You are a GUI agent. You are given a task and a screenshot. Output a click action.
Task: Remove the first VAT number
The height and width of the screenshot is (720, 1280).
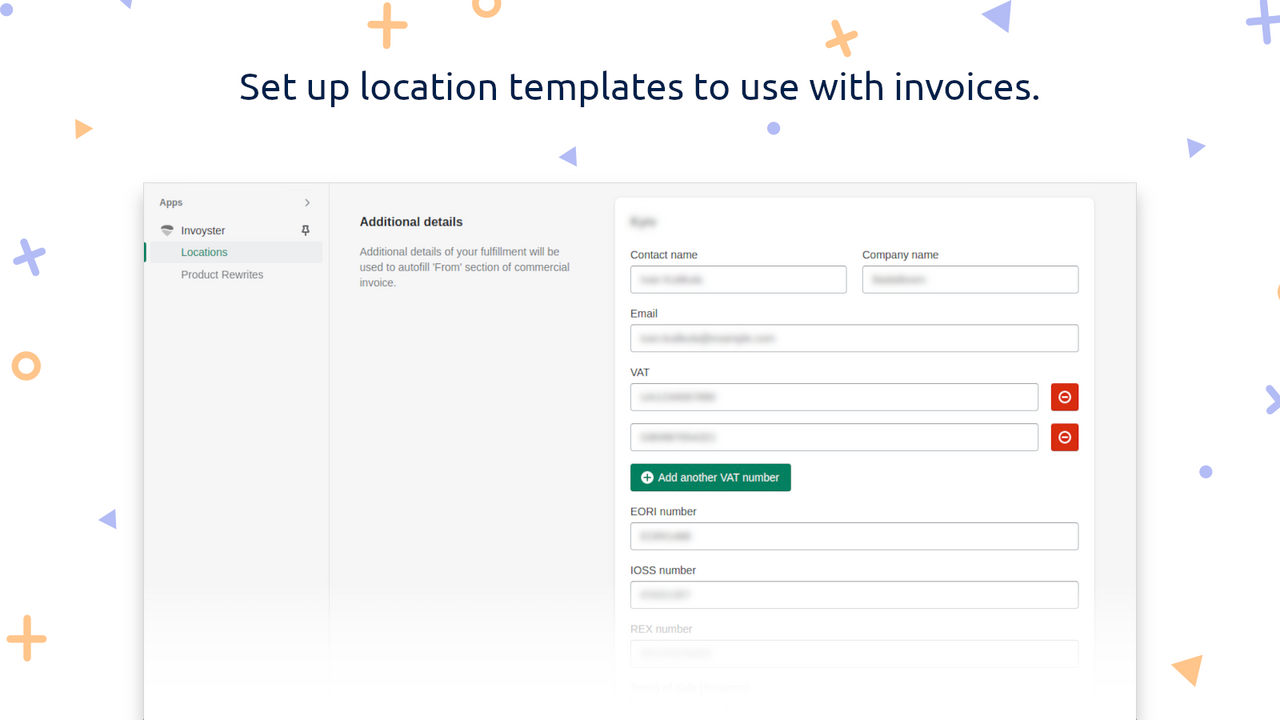pyautogui.click(x=1064, y=397)
